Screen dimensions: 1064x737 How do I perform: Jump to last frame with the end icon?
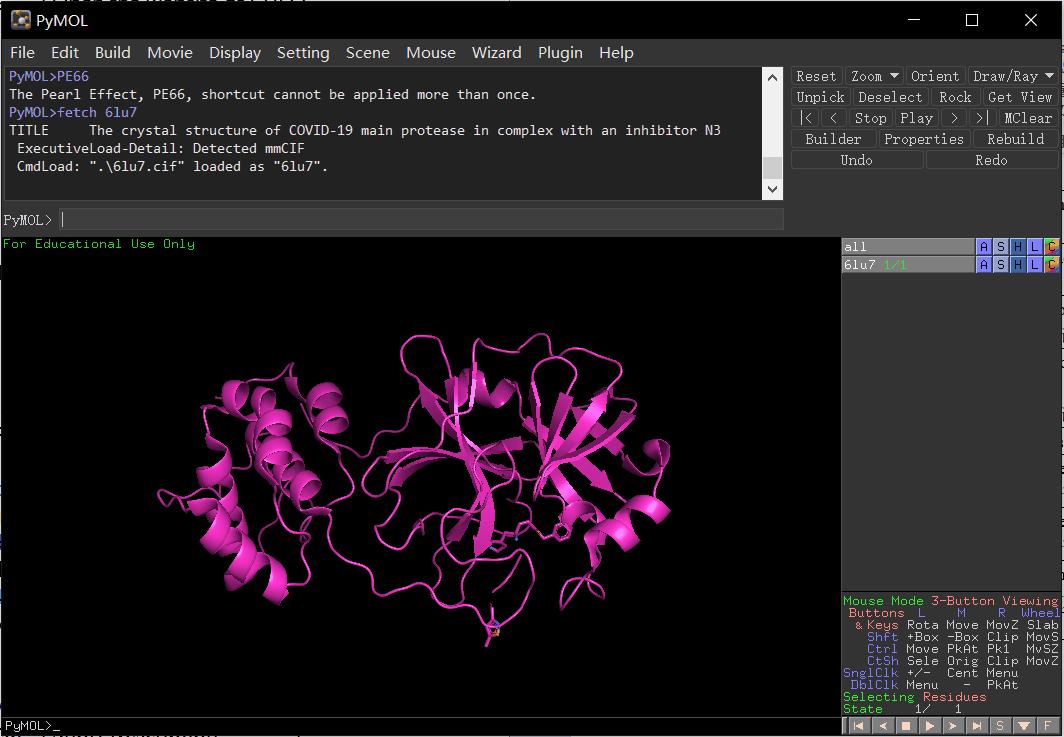point(977,725)
